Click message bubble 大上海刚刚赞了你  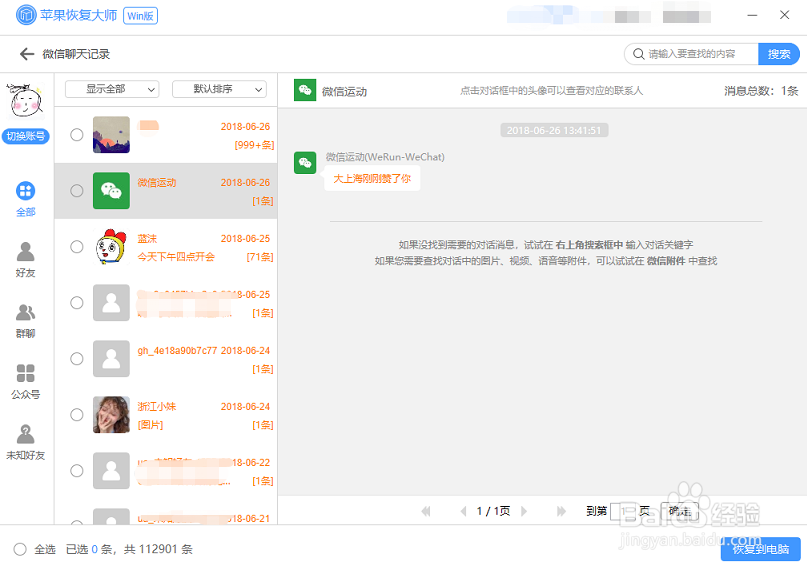(372, 179)
